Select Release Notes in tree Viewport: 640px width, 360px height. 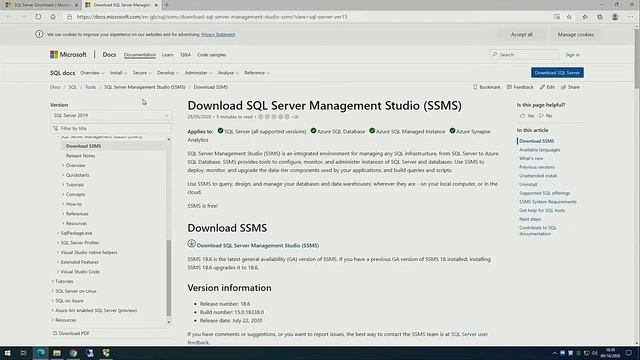pos(80,156)
